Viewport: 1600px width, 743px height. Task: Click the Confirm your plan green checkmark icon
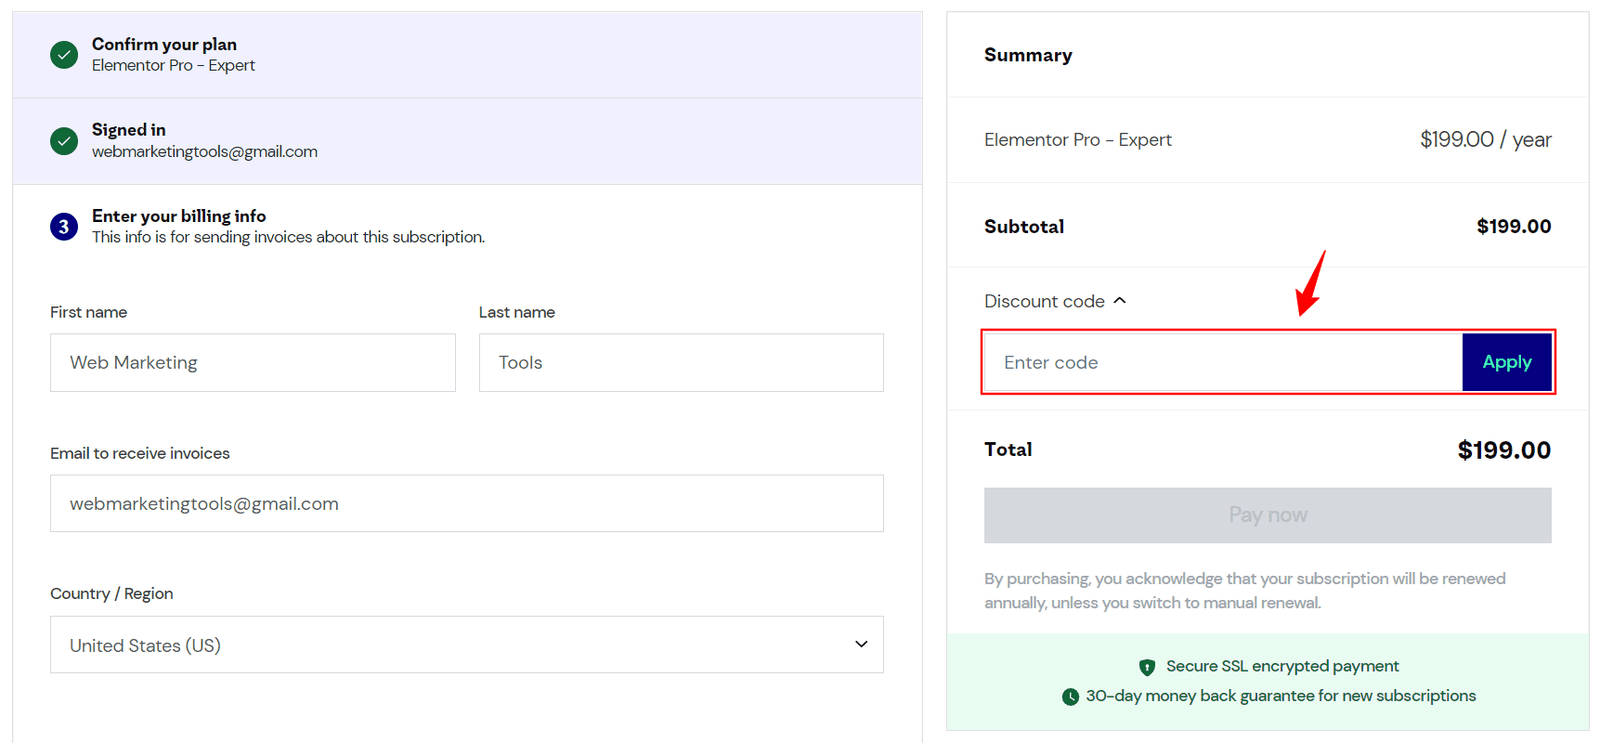(64, 55)
